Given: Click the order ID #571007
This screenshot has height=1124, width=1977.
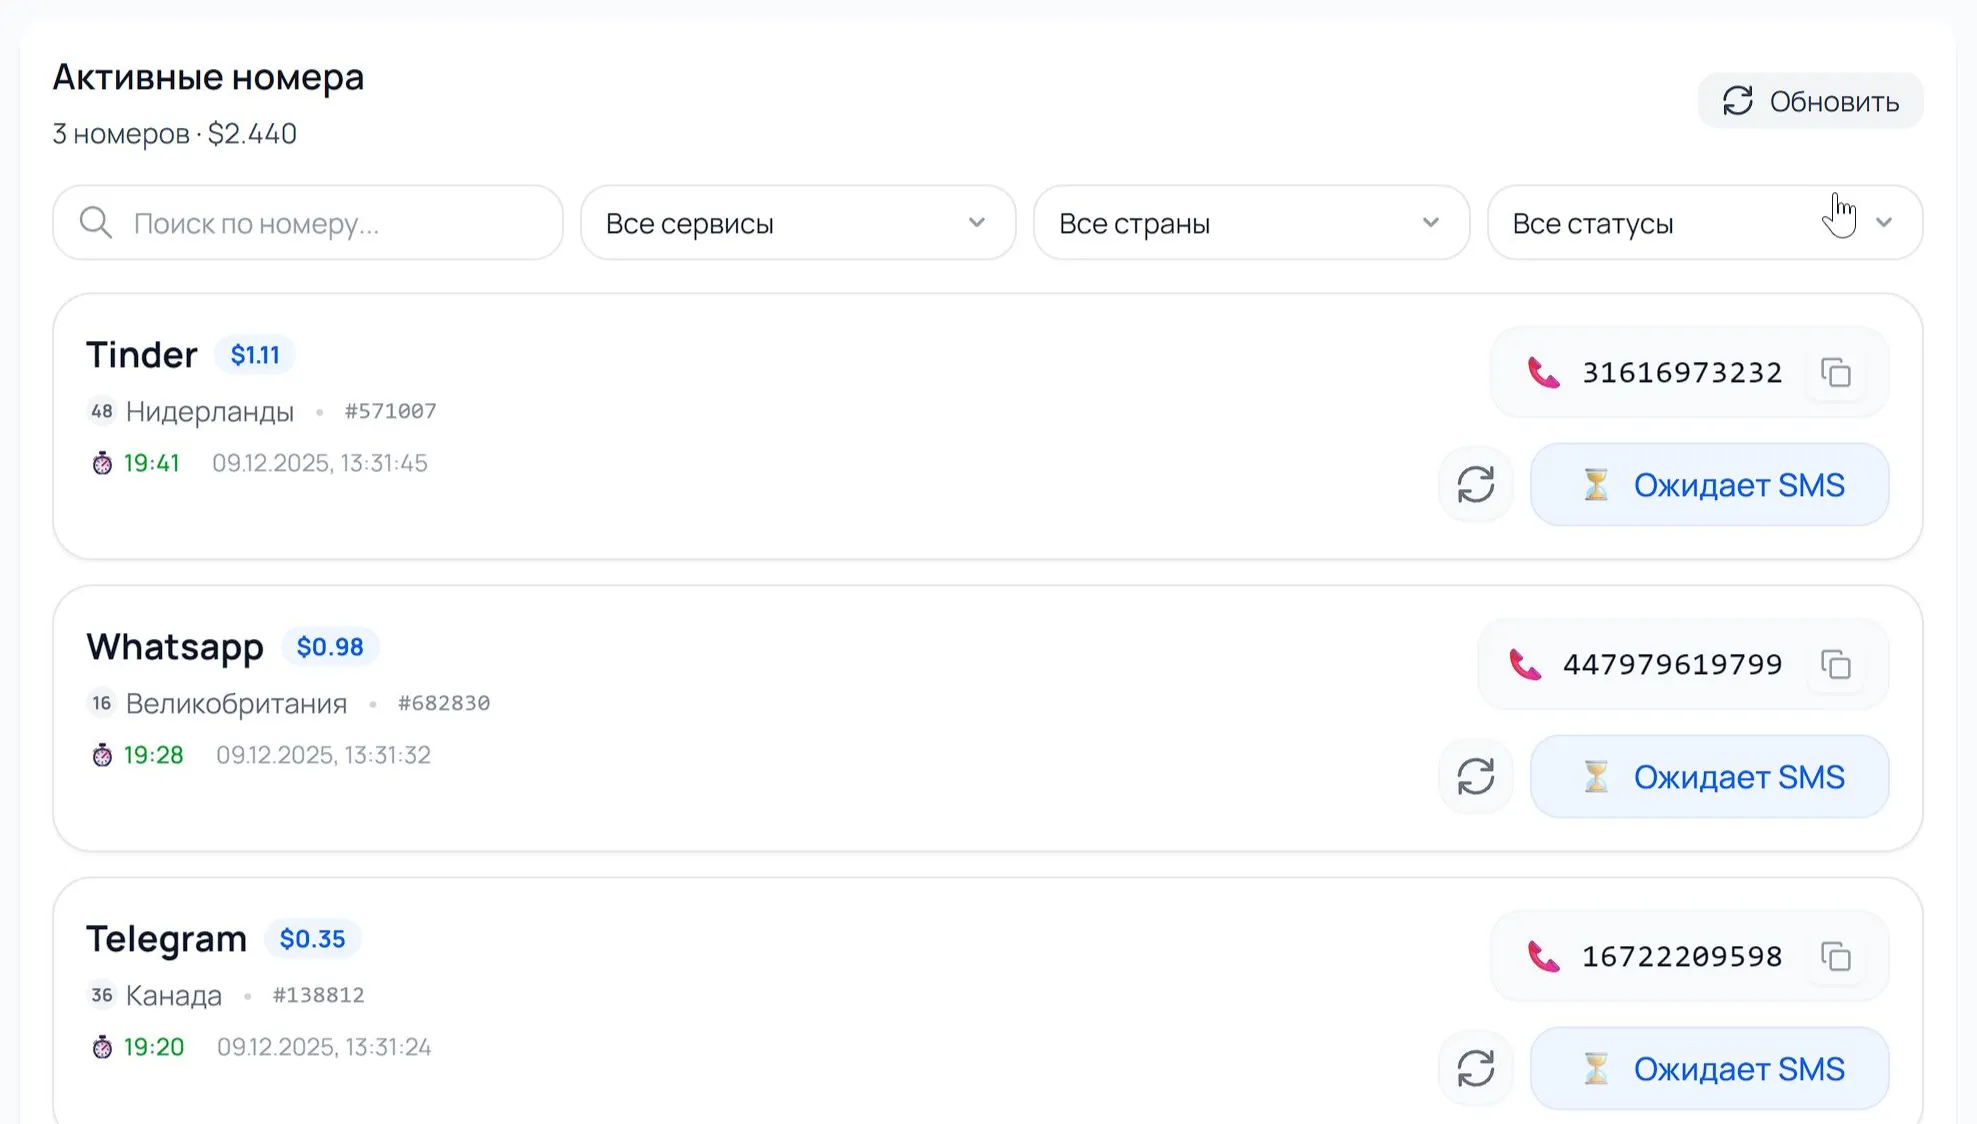Looking at the screenshot, I should (x=390, y=411).
